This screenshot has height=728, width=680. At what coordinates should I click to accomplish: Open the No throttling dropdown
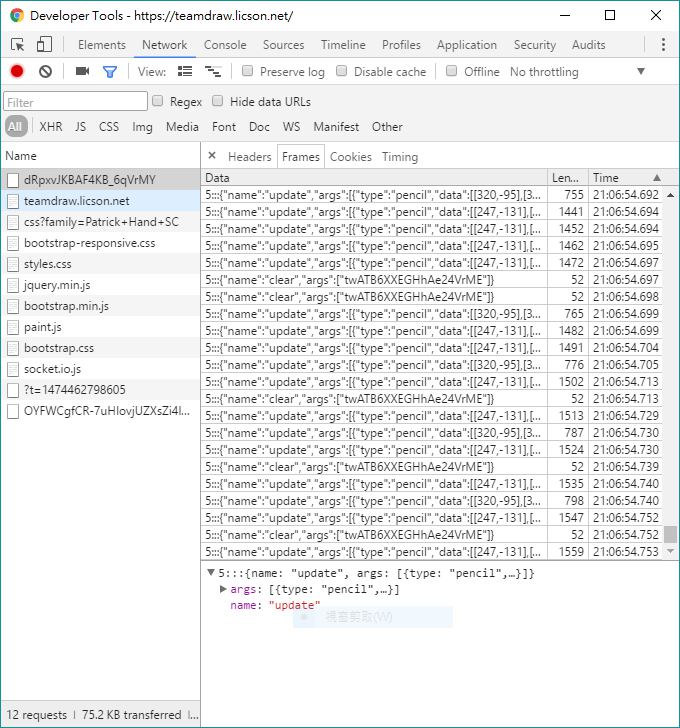coord(578,72)
